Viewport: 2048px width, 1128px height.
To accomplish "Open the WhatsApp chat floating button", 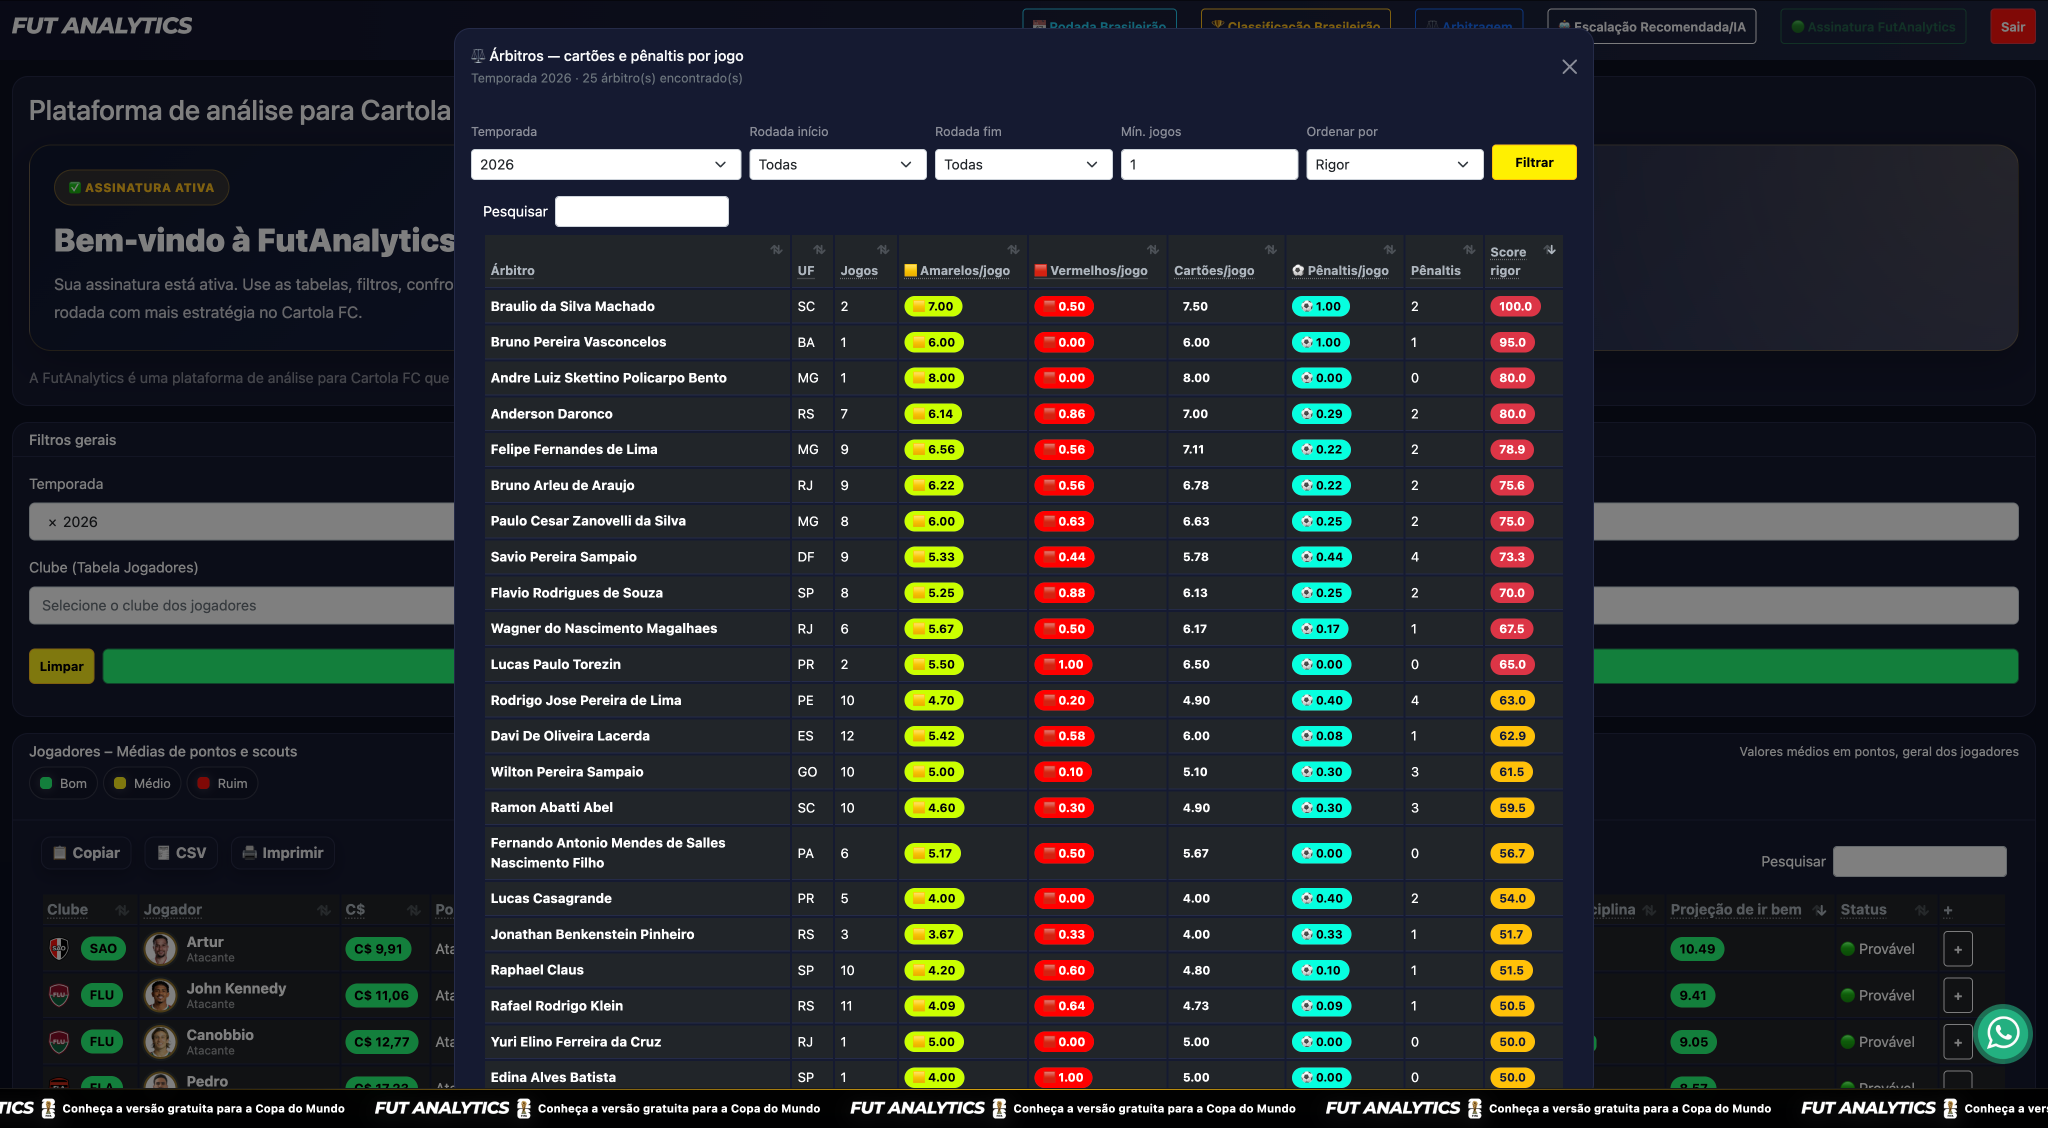I will [x=2003, y=1033].
